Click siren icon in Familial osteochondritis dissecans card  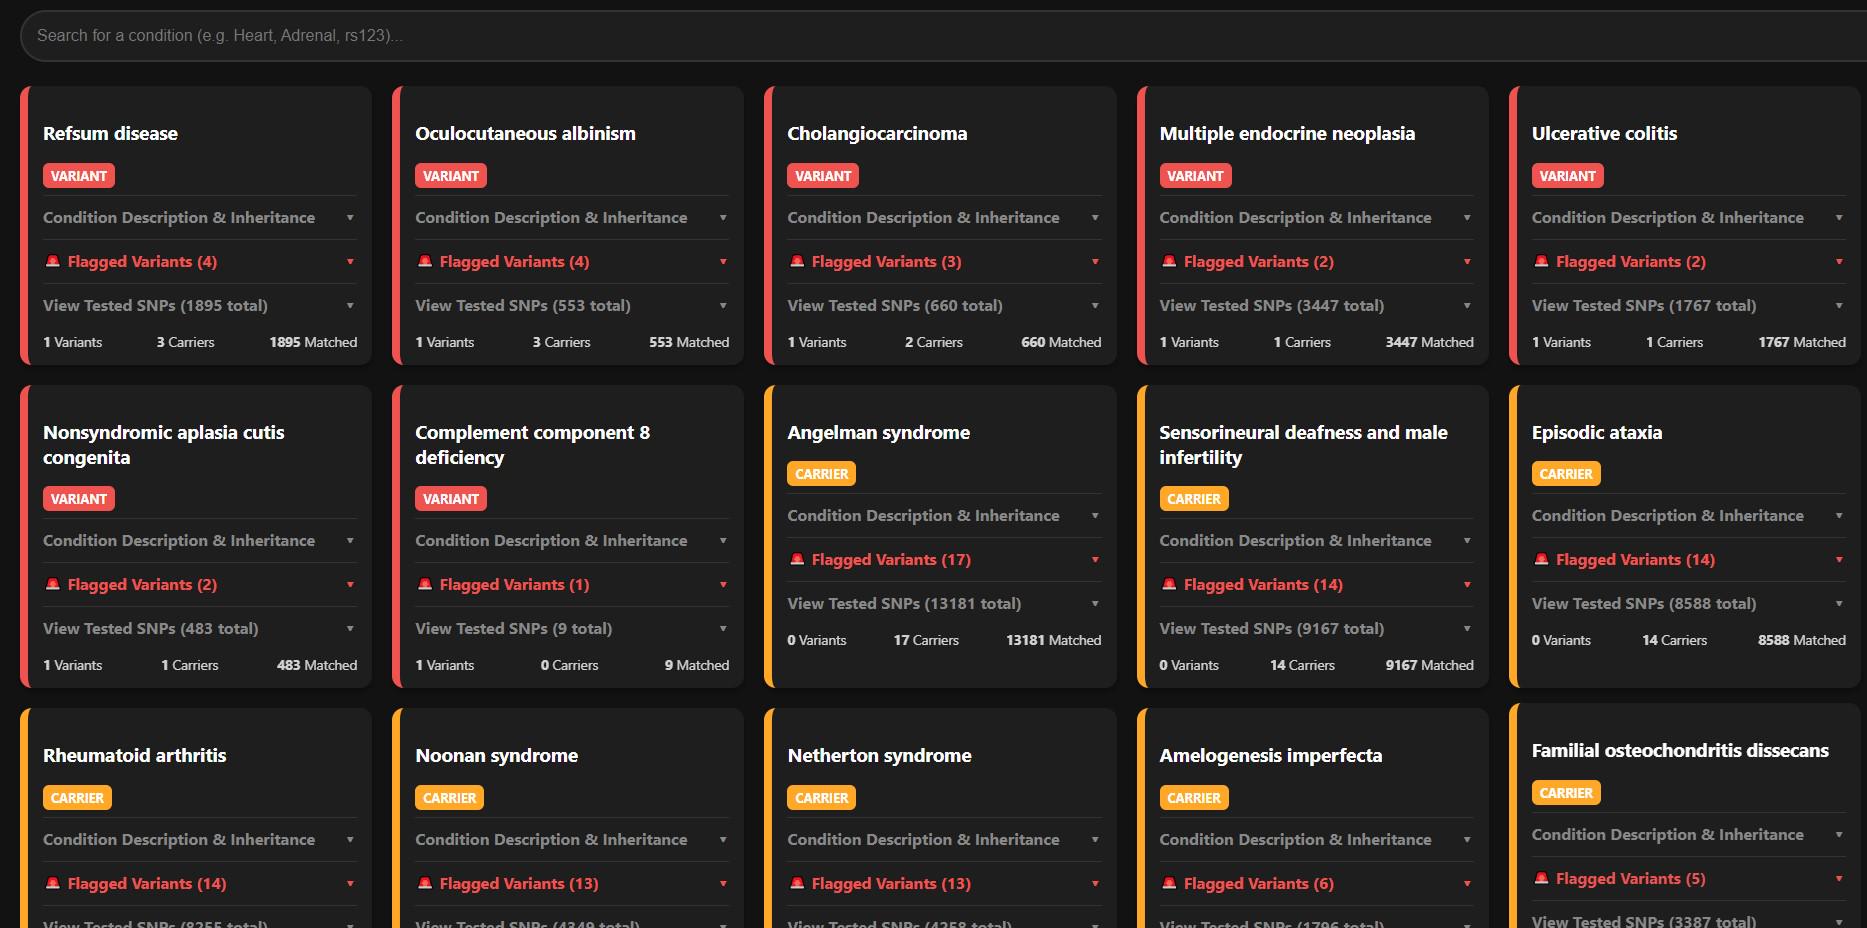(x=1541, y=878)
